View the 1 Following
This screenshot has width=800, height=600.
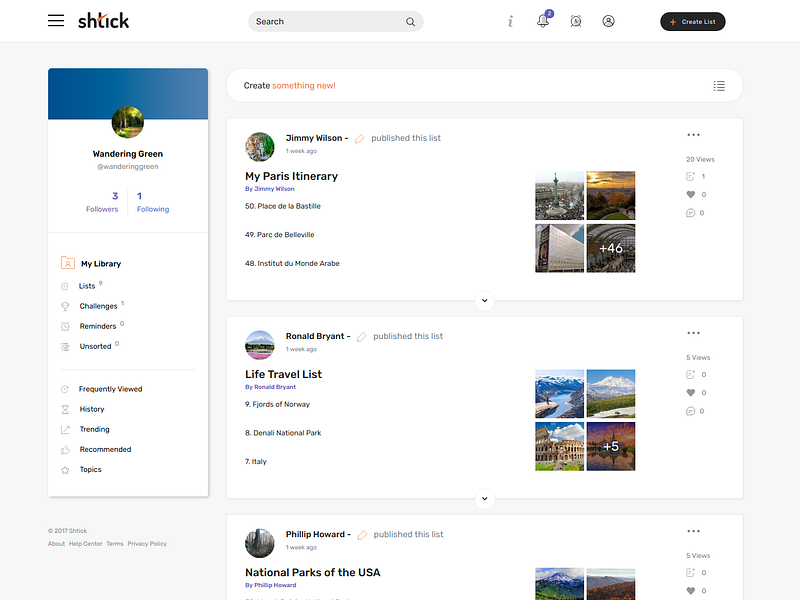(x=153, y=202)
